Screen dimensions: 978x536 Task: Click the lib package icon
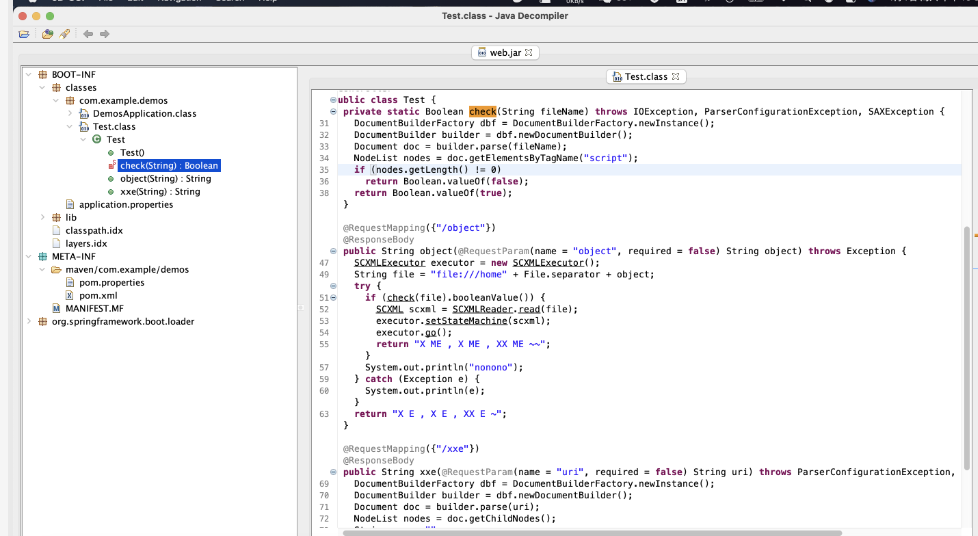click(56, 218)
